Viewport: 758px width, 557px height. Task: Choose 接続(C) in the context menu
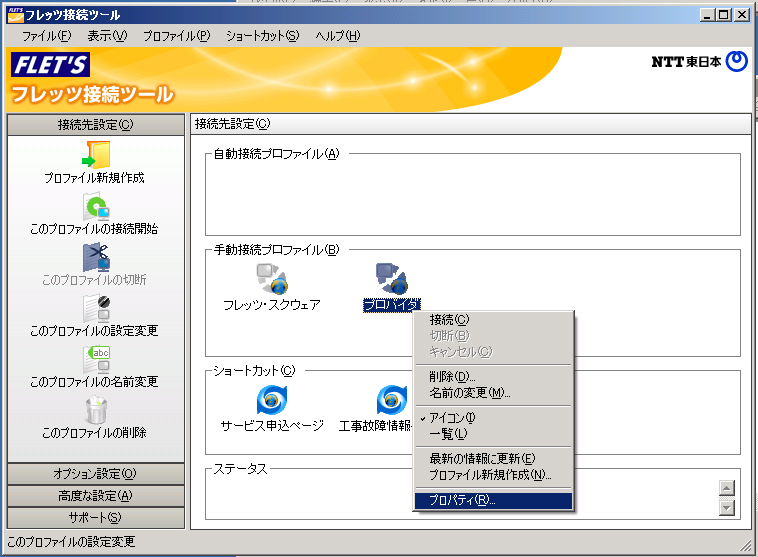click(493, 320)
